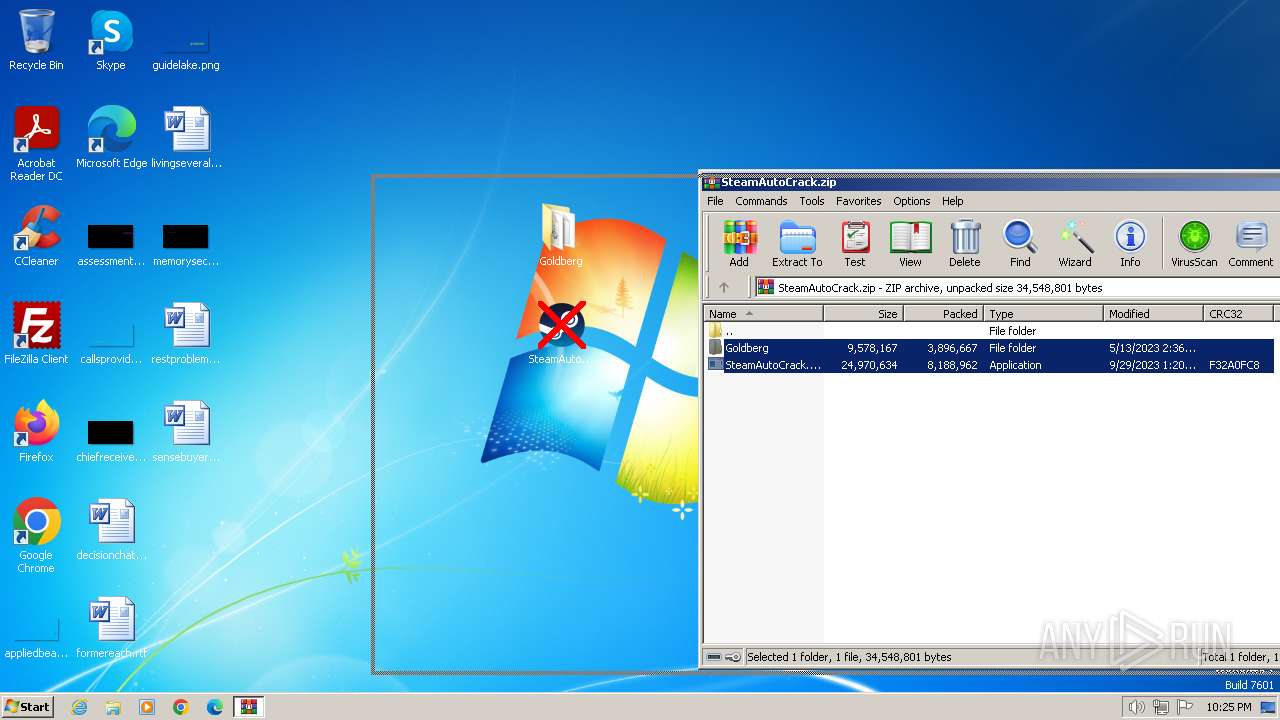Click the Delete trash icon in WinRAR

965,244
